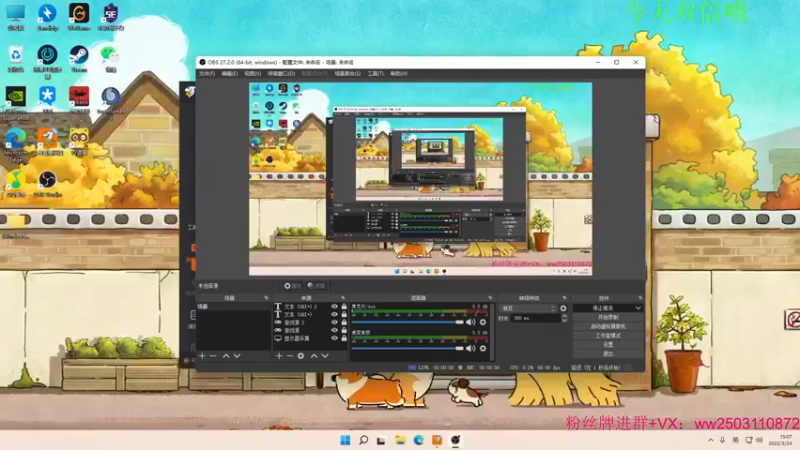Move the scene down in Scenes panel

[237, 356]
